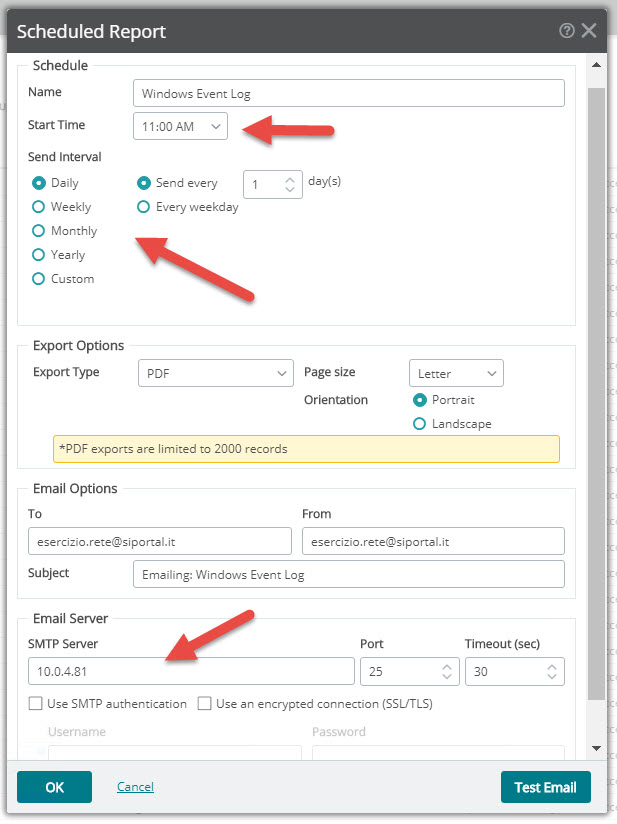Click the OK button
This screenshot has width=617, height=824.
coord(55,787)
